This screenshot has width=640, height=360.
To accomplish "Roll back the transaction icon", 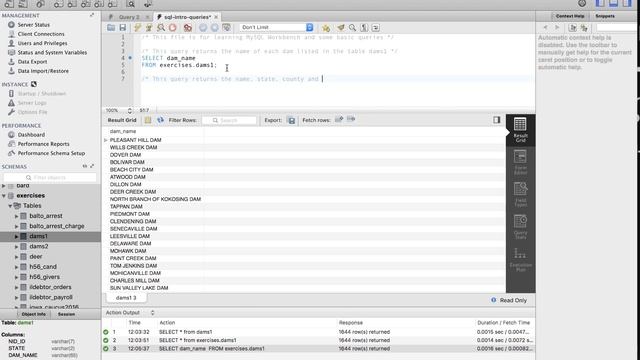I will (215, 27).
